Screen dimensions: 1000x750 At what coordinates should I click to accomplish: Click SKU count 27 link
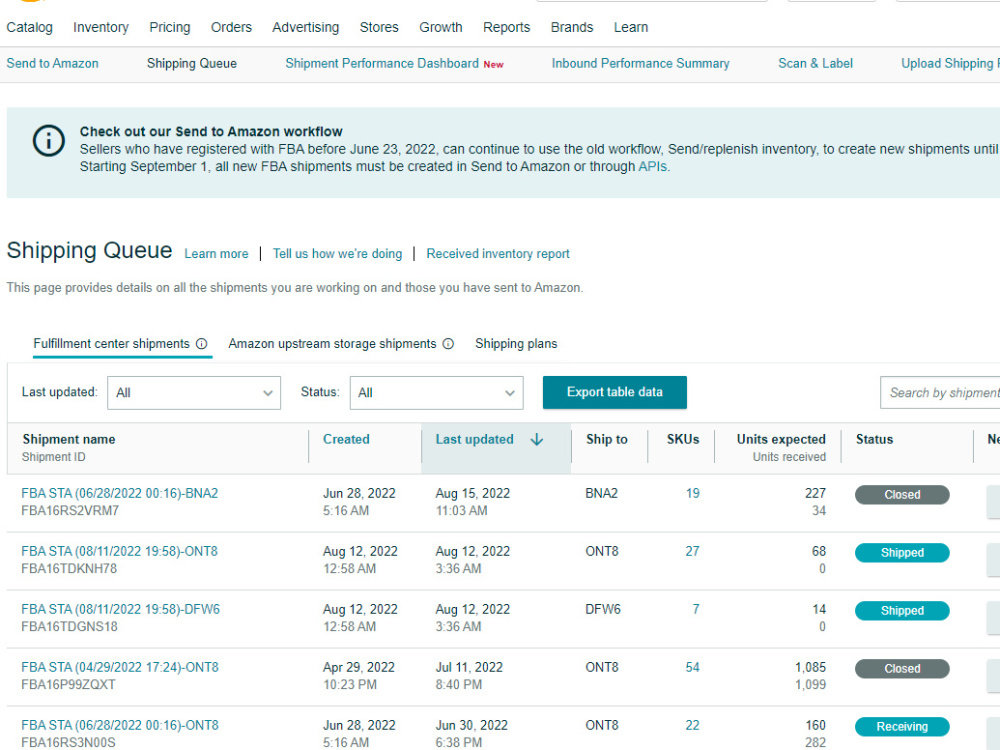(x=693, y=551)
